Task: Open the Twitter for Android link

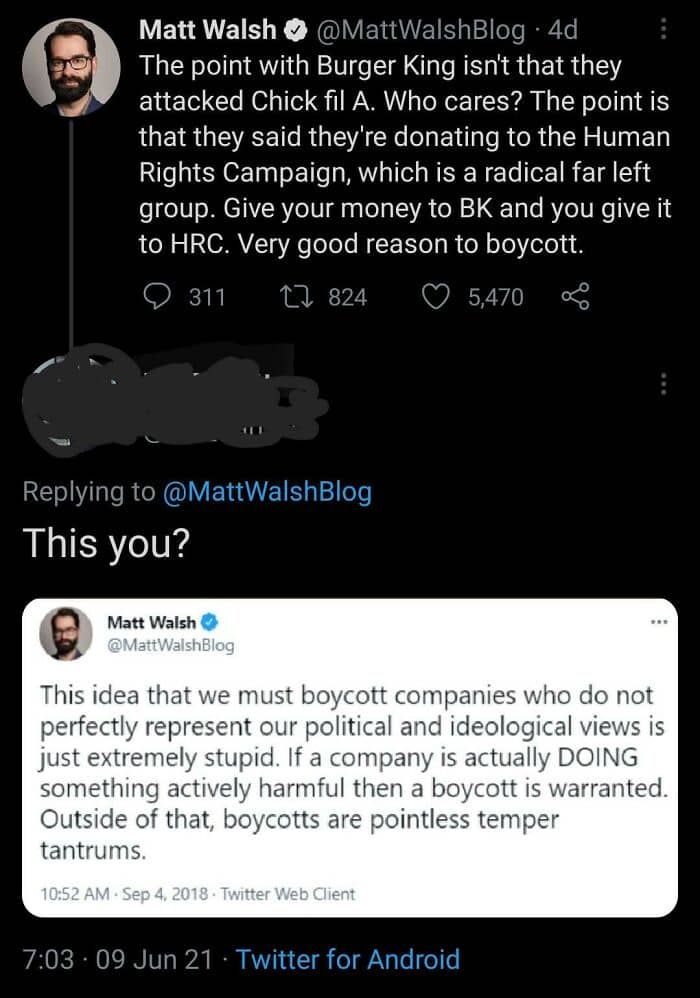Action: point(348,960)
